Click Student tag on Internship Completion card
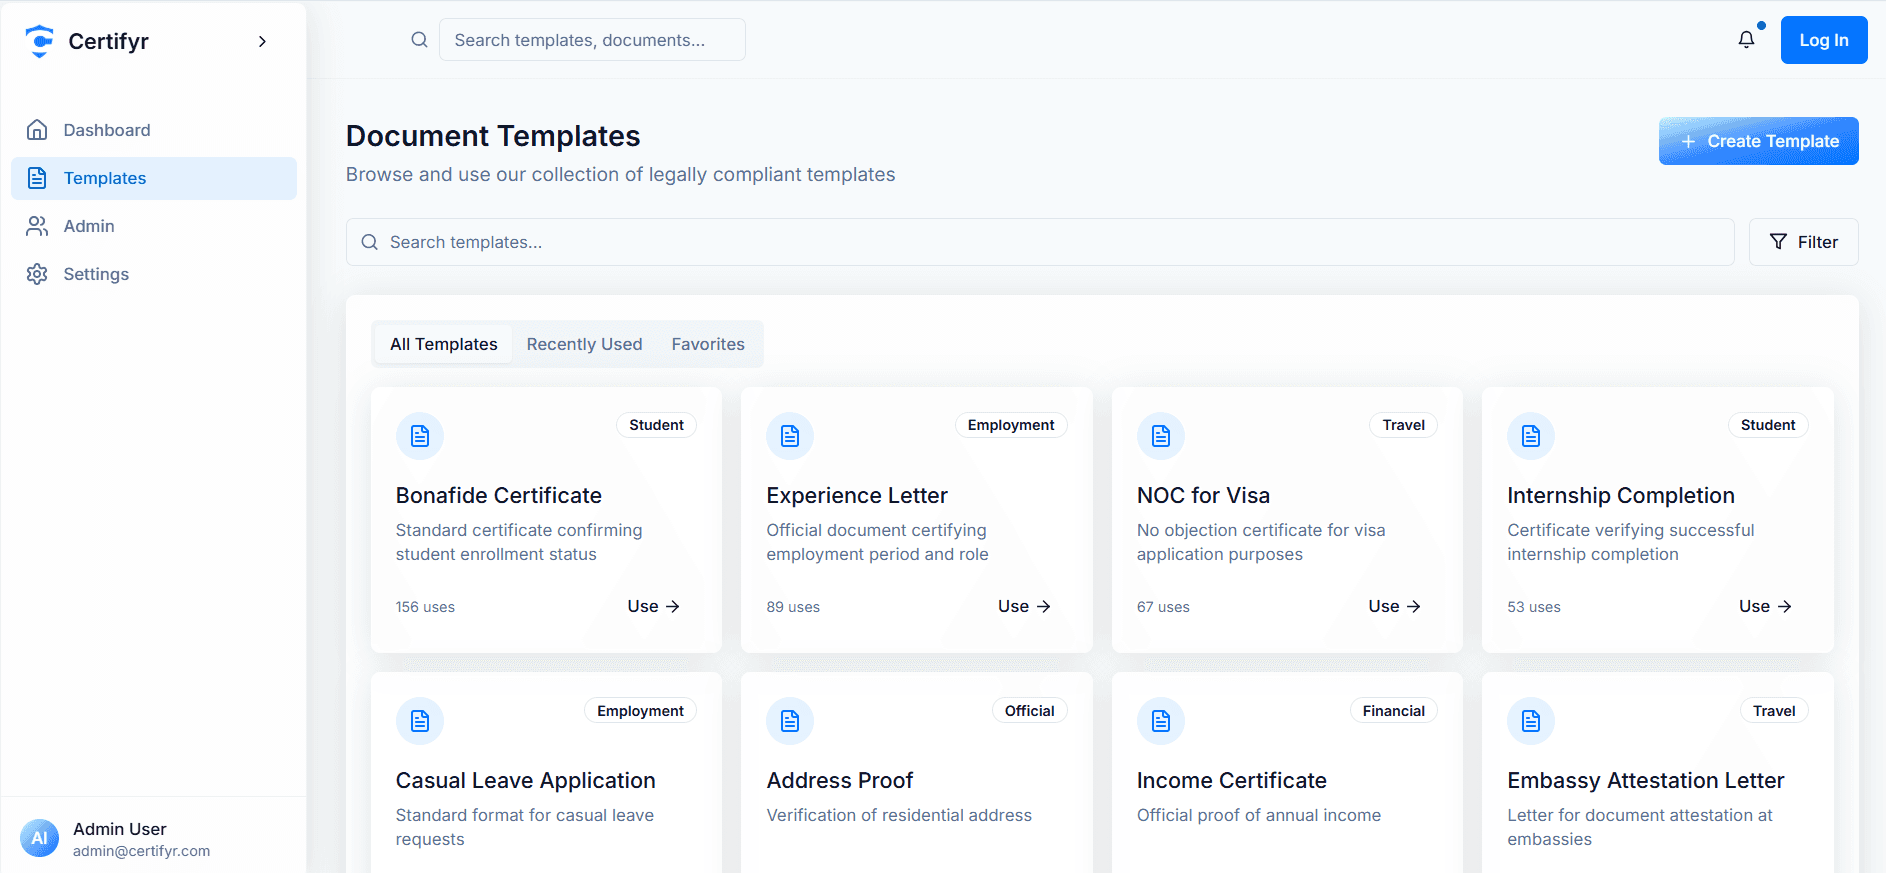The height and width of the screenshot is (873, 1886). coord(1768,425)
